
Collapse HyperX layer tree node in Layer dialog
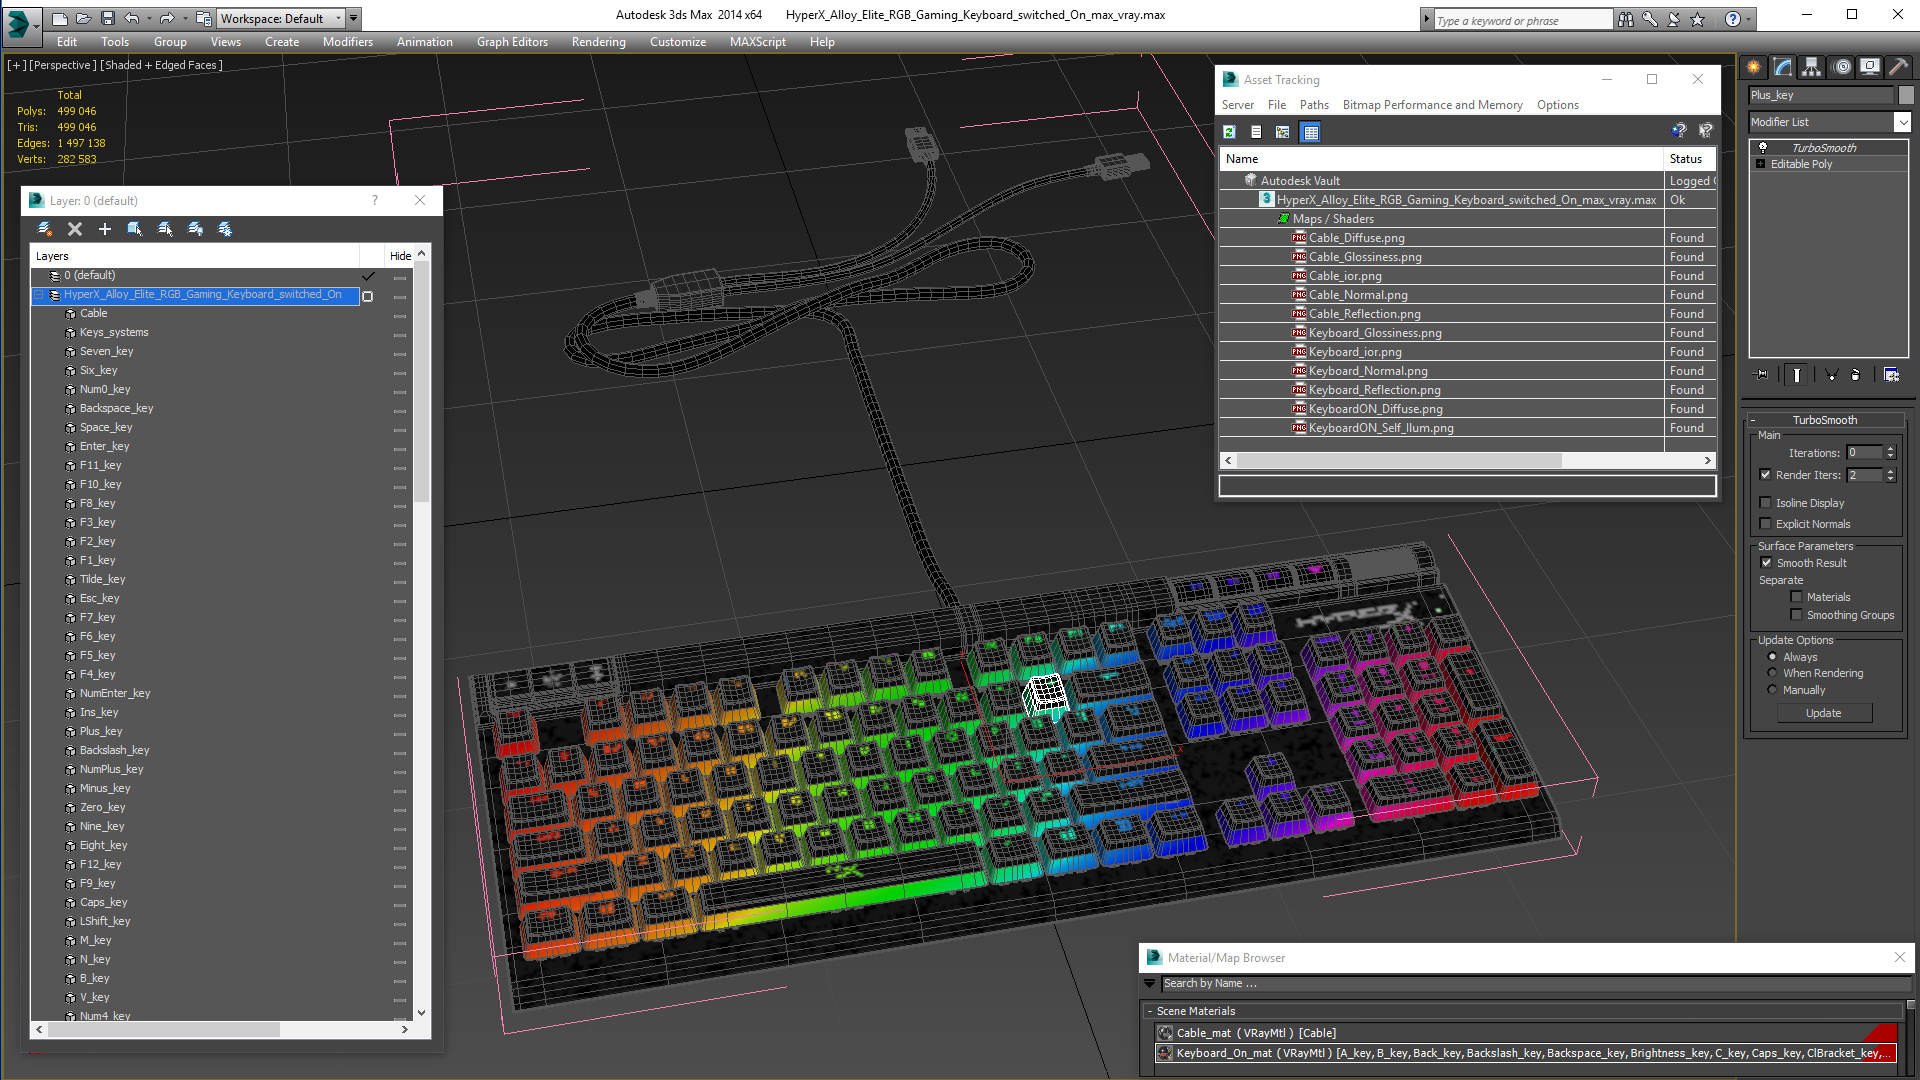coord(39,295)
